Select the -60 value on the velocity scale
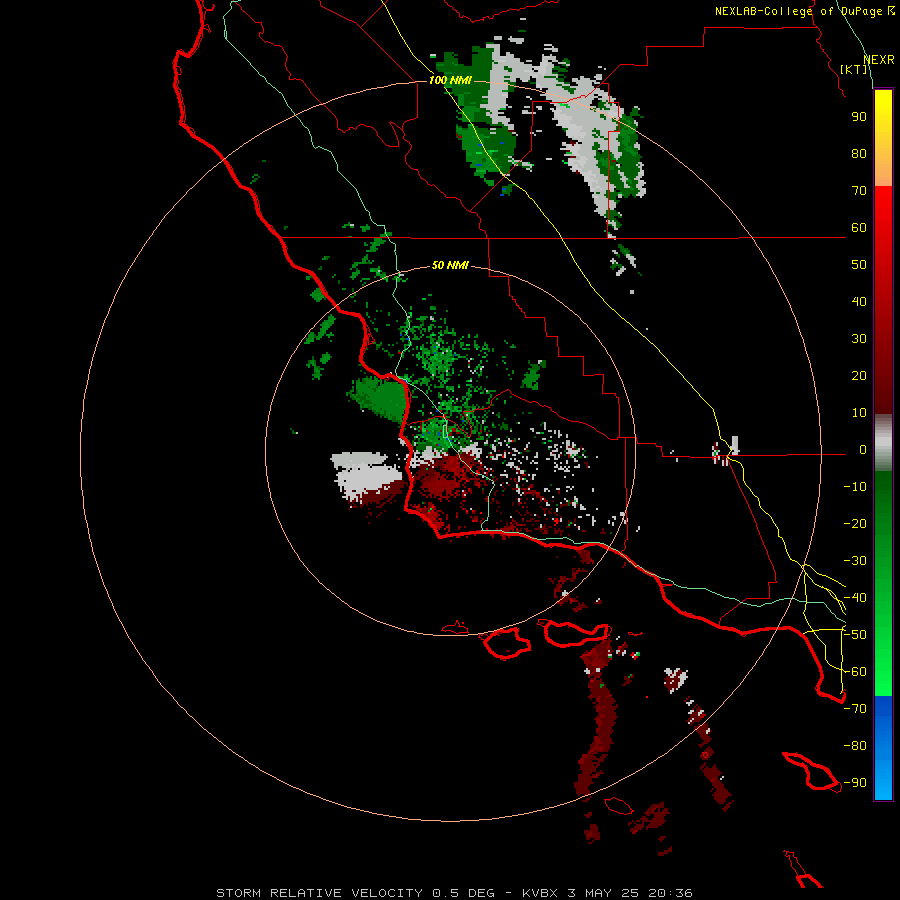Screen dimensions: 900x900 [855, 672]
